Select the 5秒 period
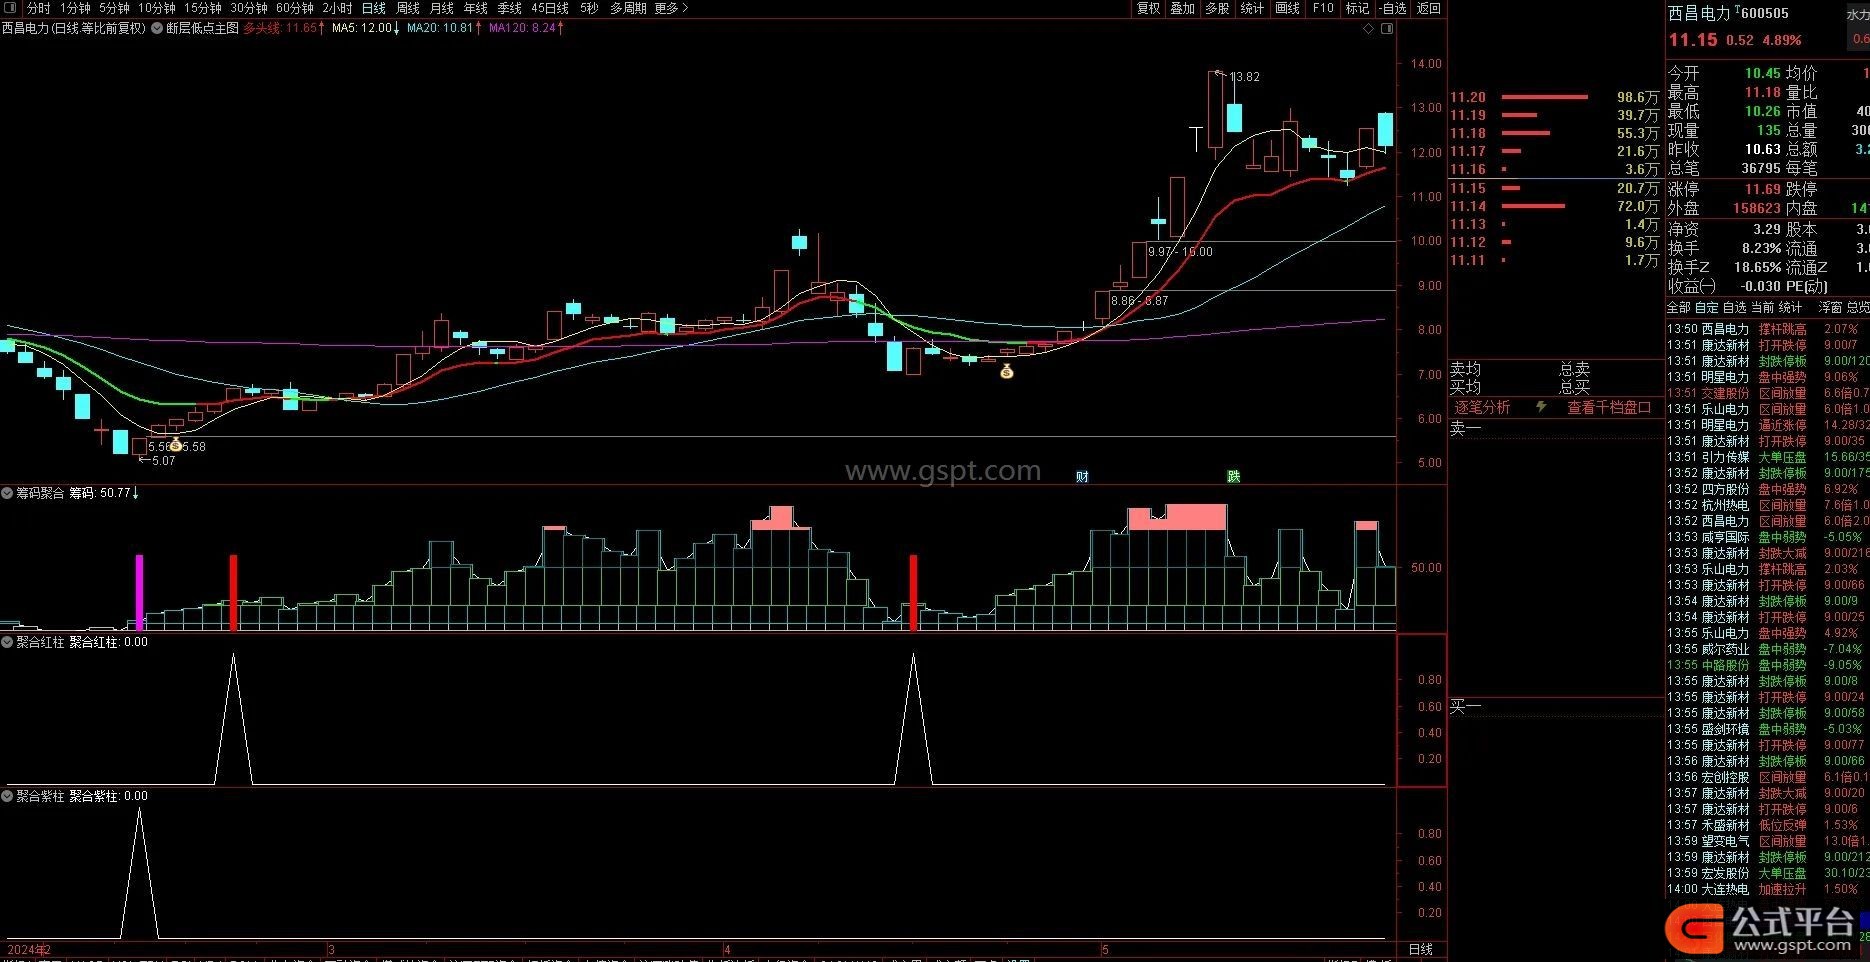1870x962 pixels. pos(589,8)
